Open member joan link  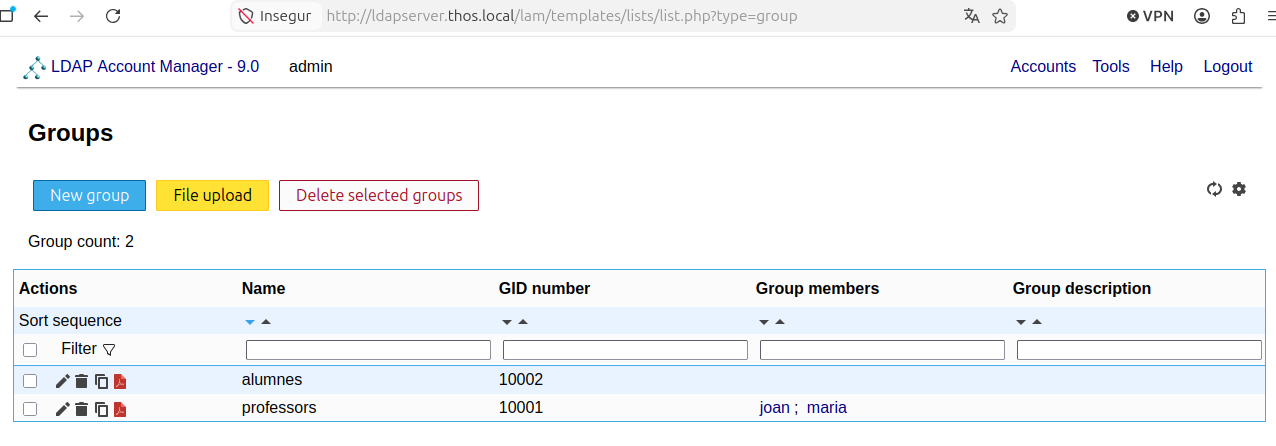[x=775, y=408]
